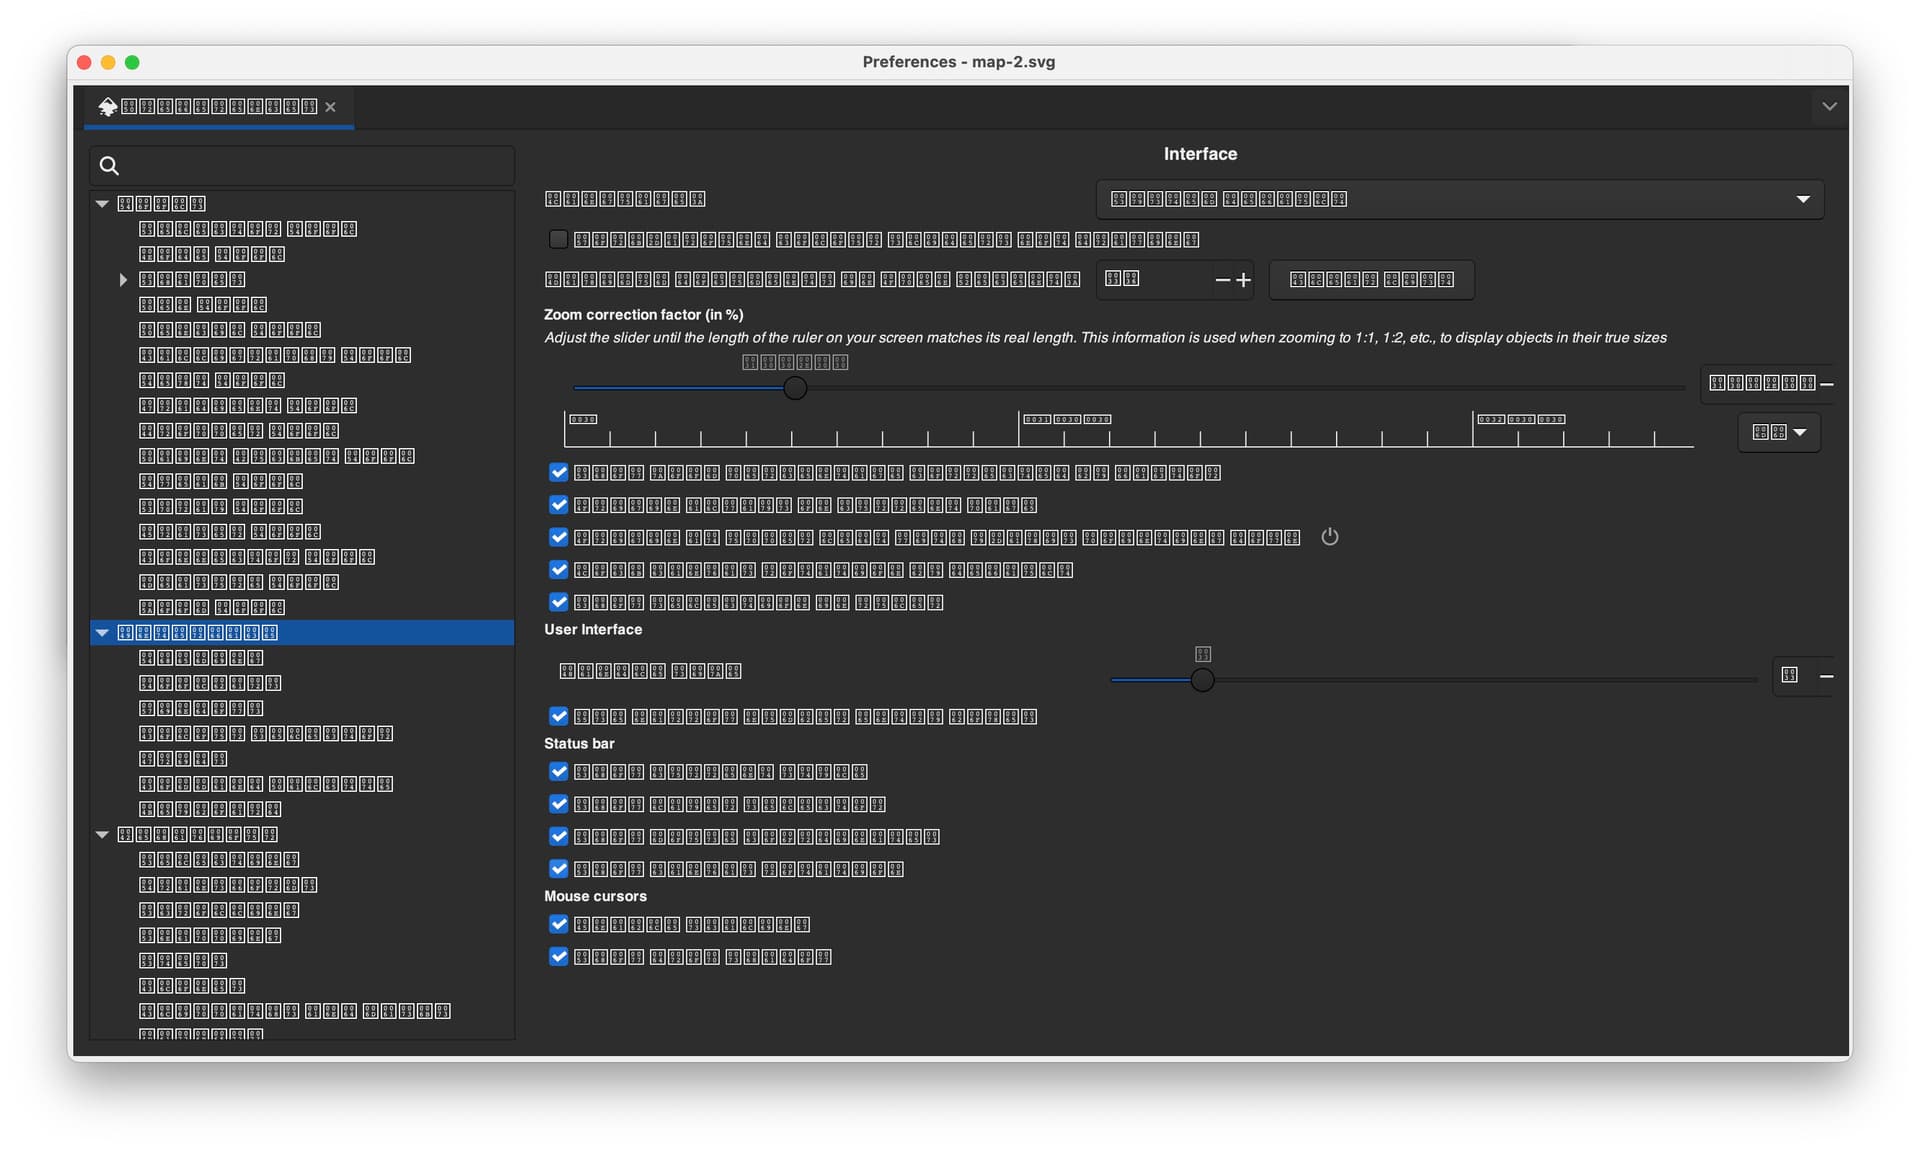
Task: Uncheck the checkbox just above the User Interface heading
Action: click(558, 602)
